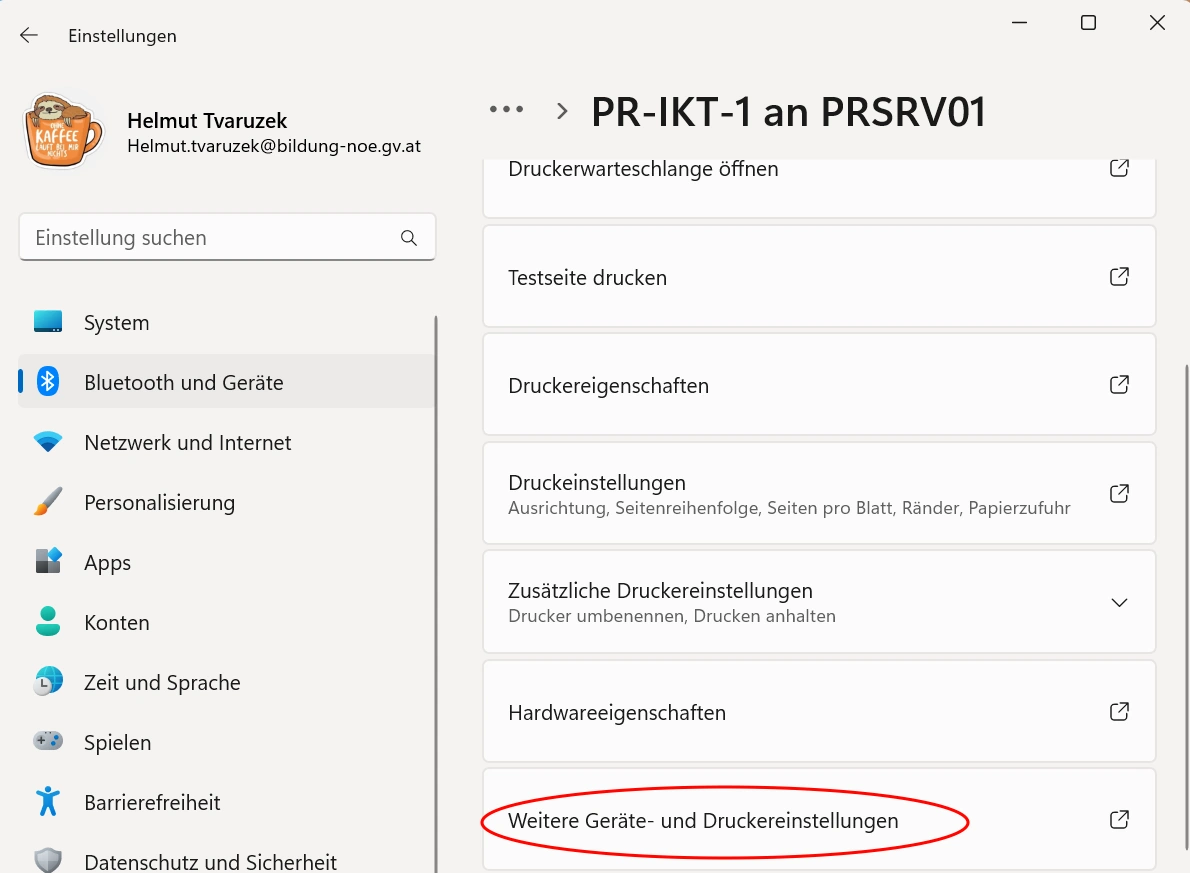Image resolution: width=1190 pixels, height=873 pixels.
Task: Click the System monitor icon
Action: pyautogui.click(x=48, y=322)
